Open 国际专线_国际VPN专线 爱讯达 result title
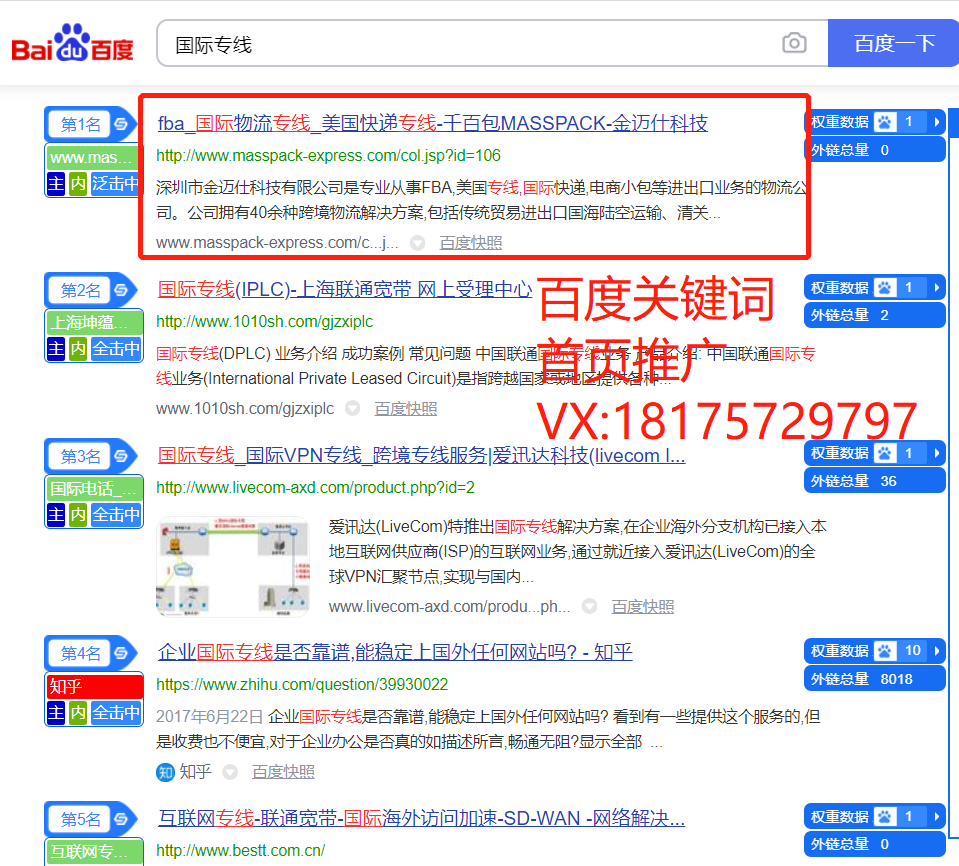Screen dimensions: 959x866 tap(421, 456)
